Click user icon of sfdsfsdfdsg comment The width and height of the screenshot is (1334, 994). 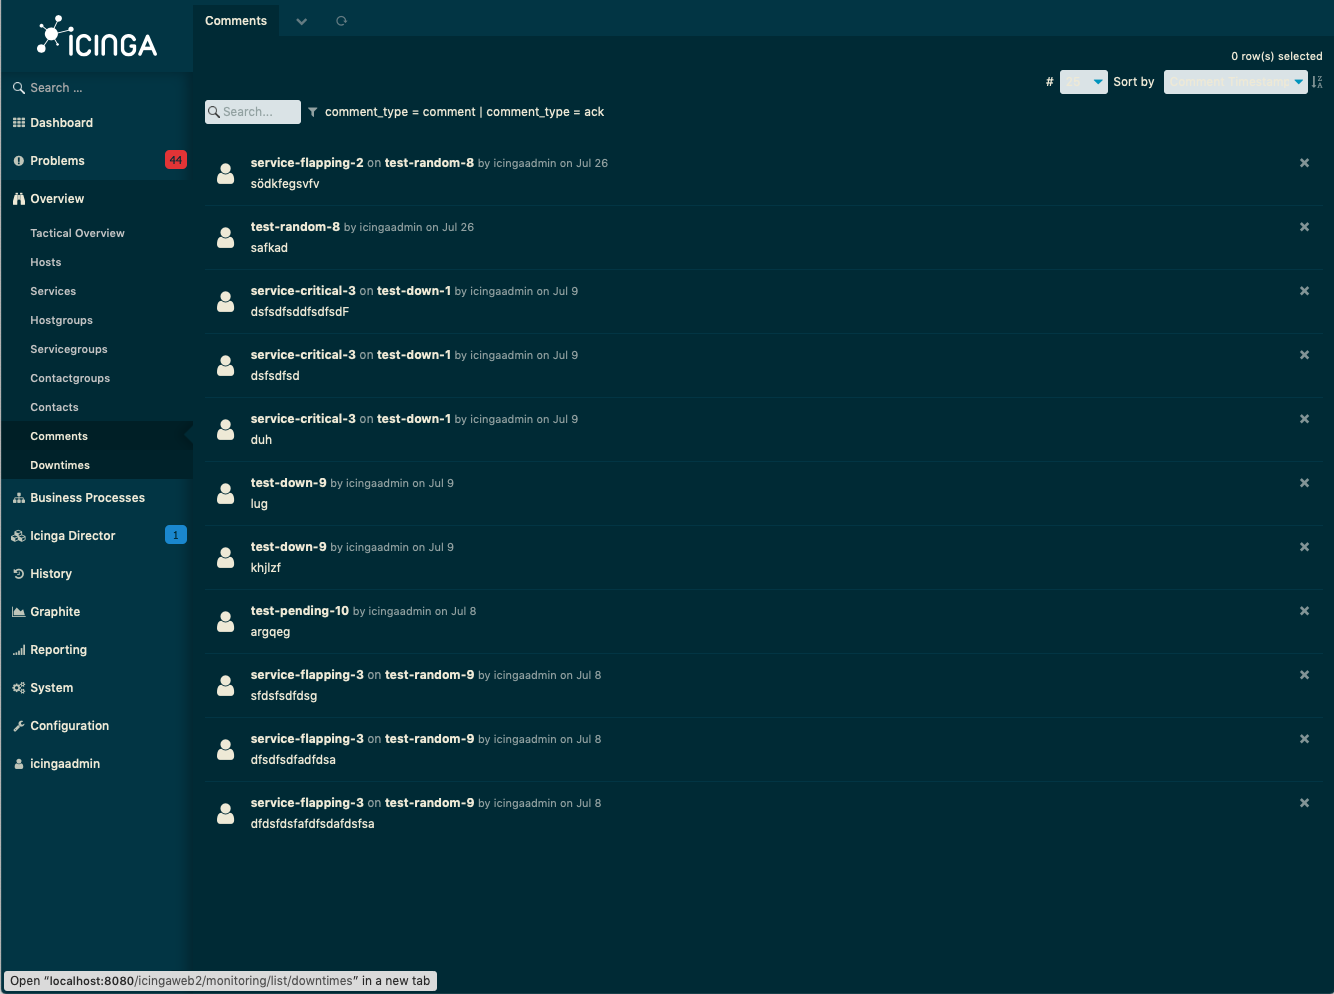click(226, 686)
